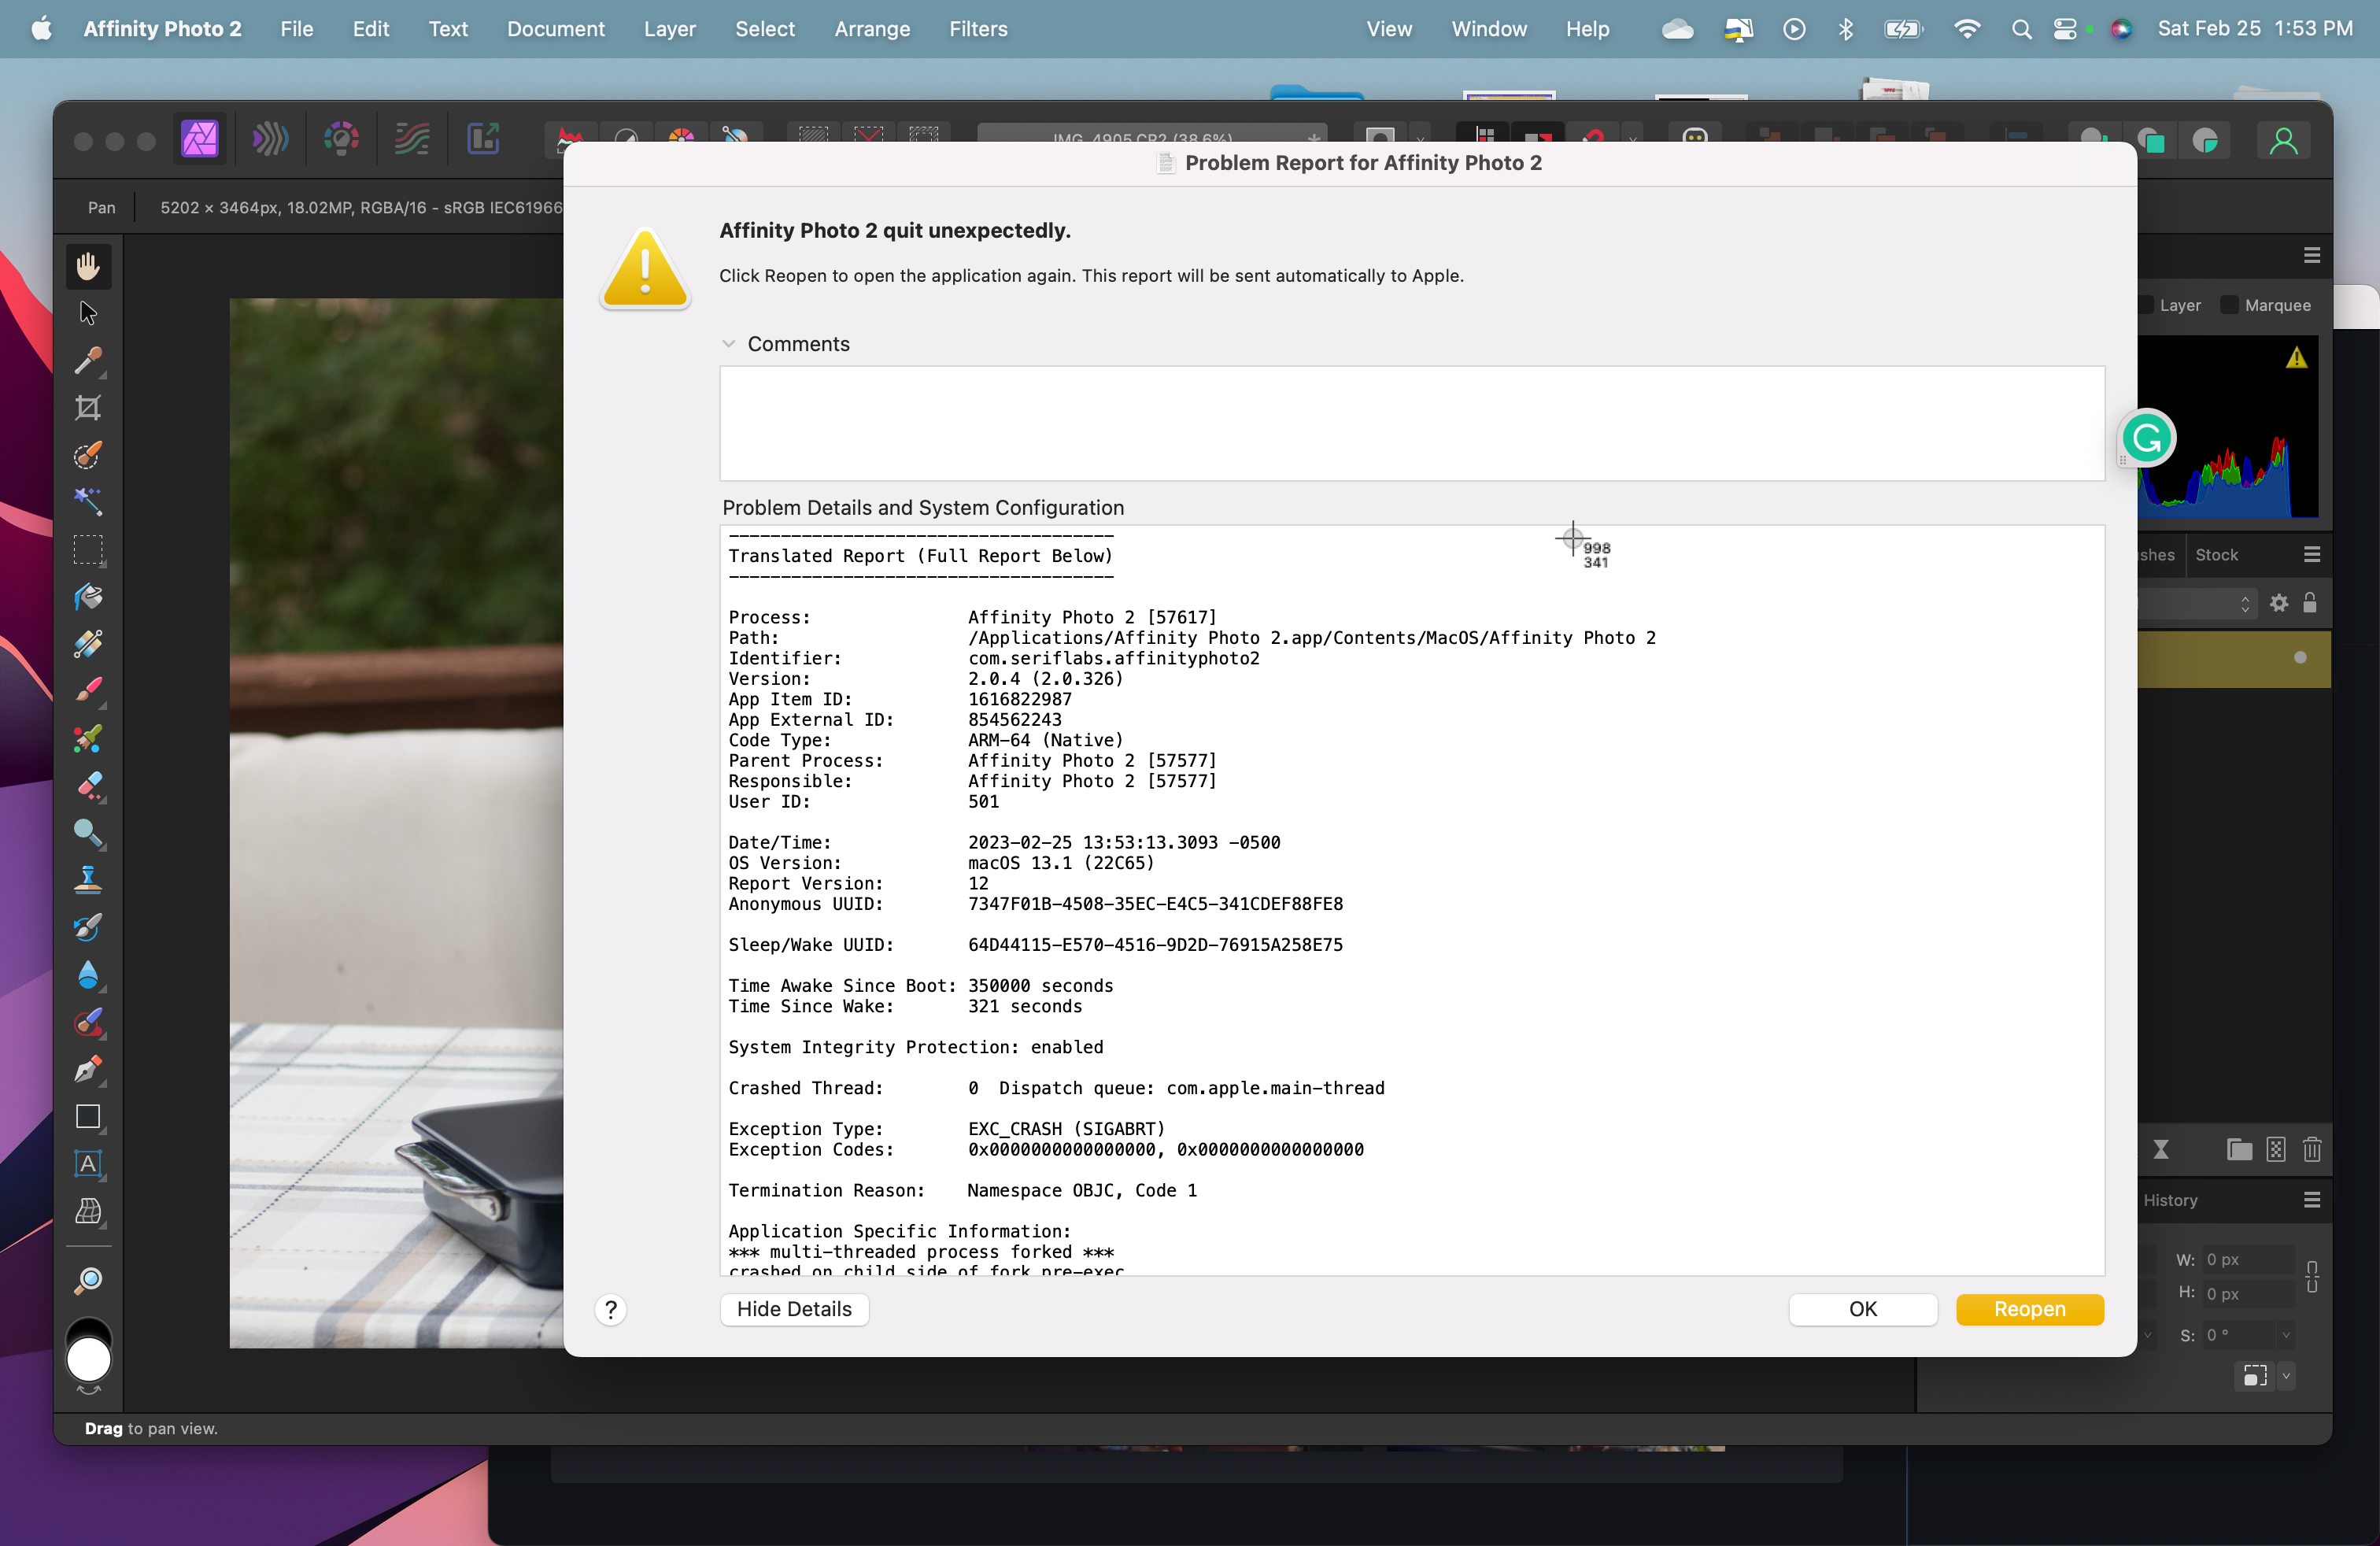
Task: Click the Grammarly floating icon
Action: point(2147,438)
